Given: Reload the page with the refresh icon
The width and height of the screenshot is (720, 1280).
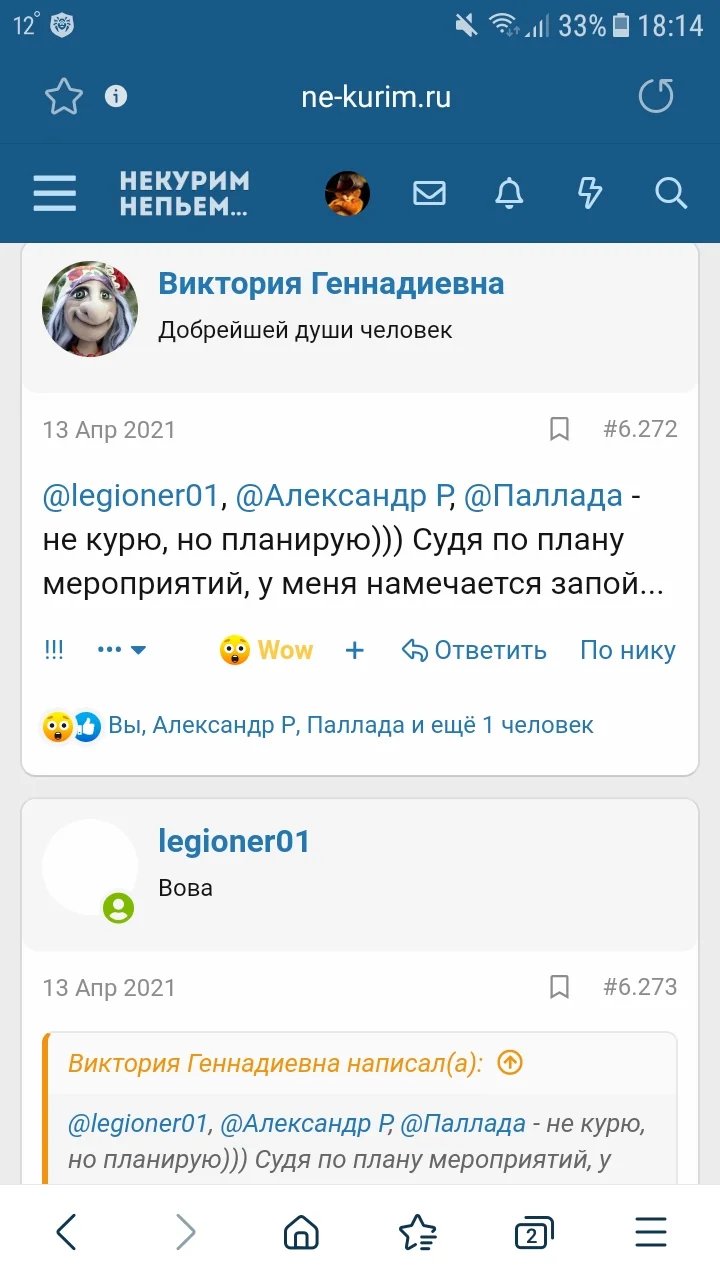Looking at the screenshot, I should [x=657, y=97].
